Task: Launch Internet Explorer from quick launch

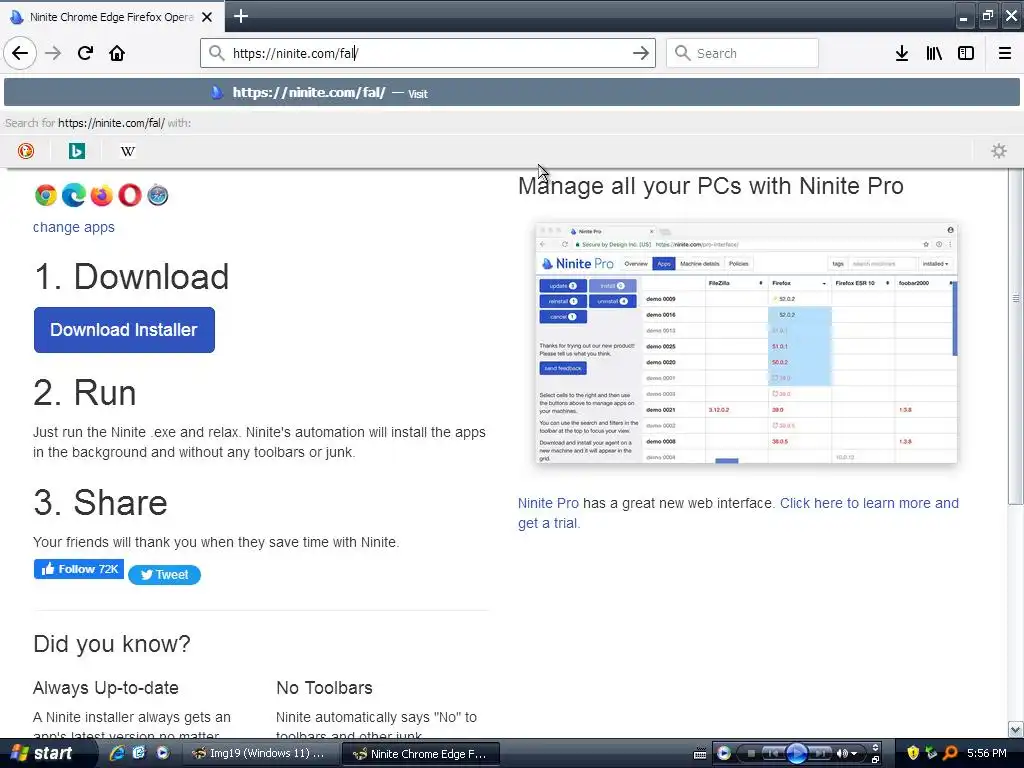Action: click(x=118, y=753)
